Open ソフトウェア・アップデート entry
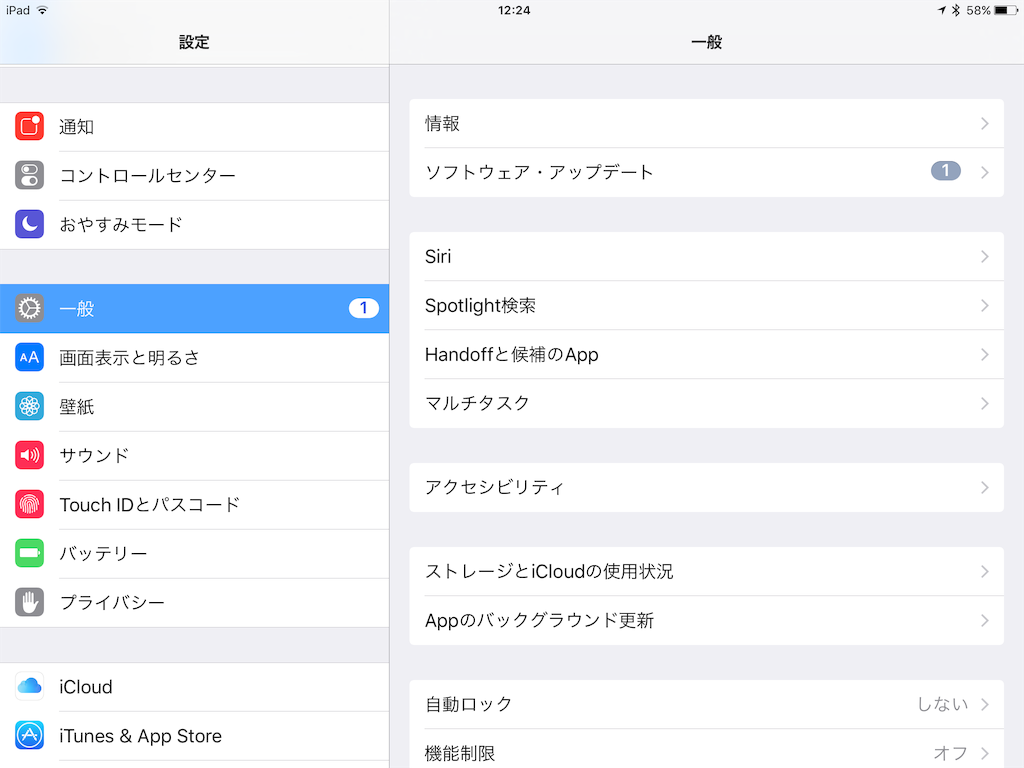The image size is (1024, 768). point(707,172)
